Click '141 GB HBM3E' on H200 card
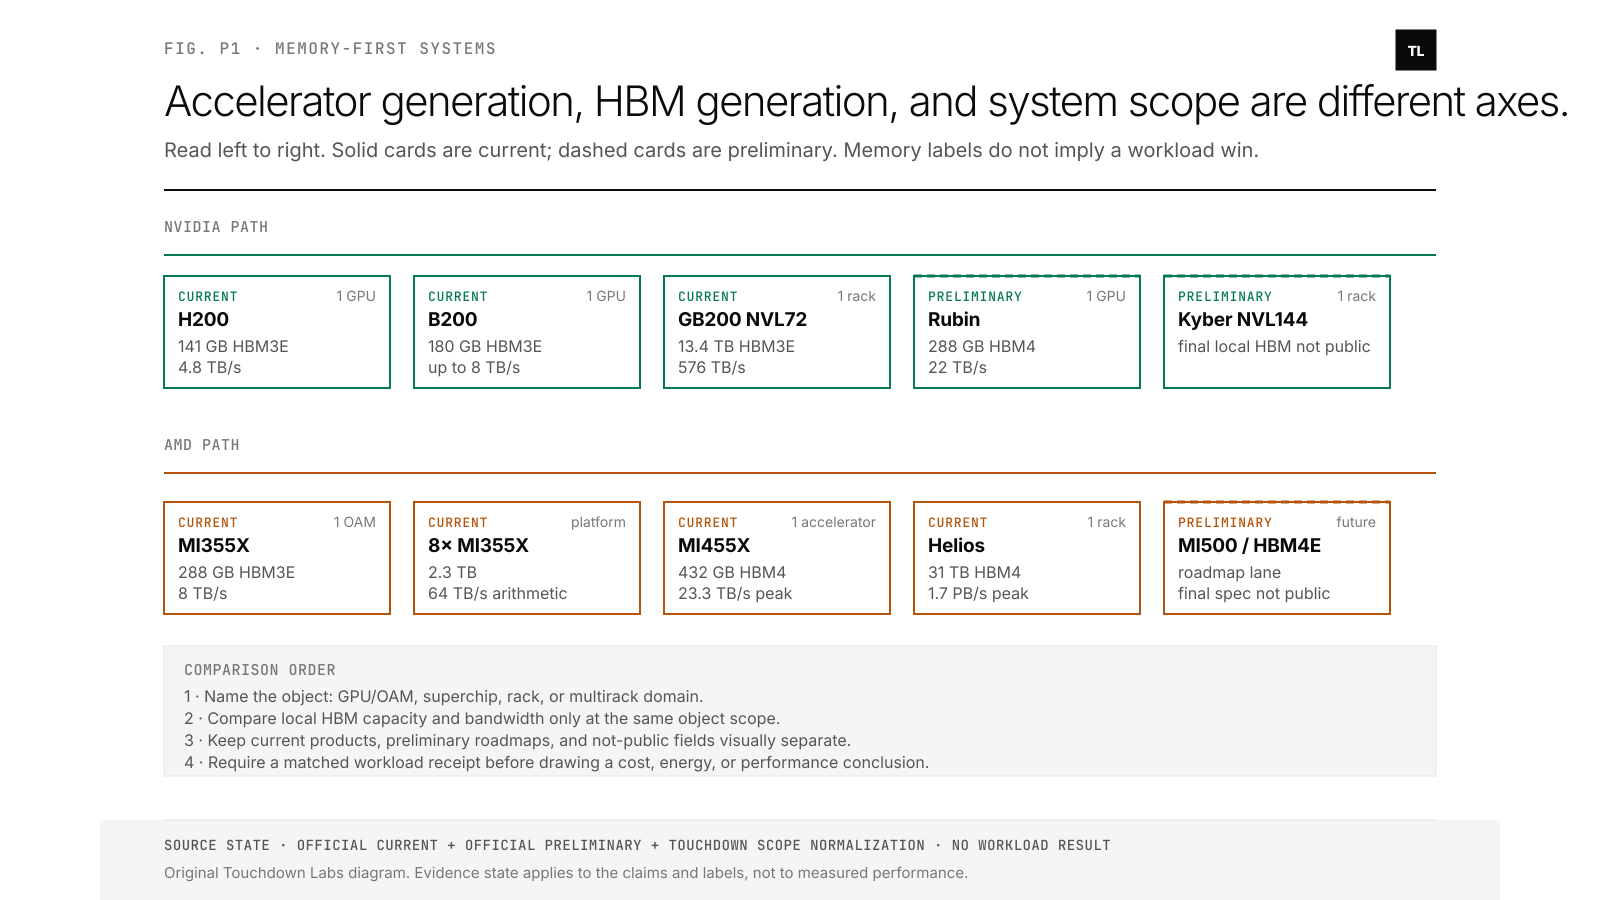 click(233, 346)
